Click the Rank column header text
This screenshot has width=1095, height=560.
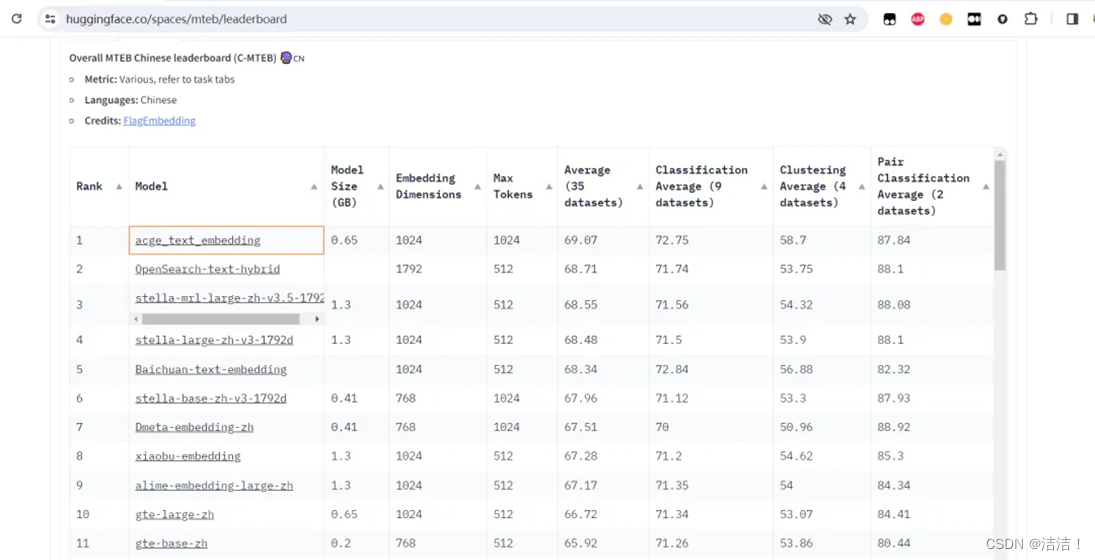coord(89,186)
